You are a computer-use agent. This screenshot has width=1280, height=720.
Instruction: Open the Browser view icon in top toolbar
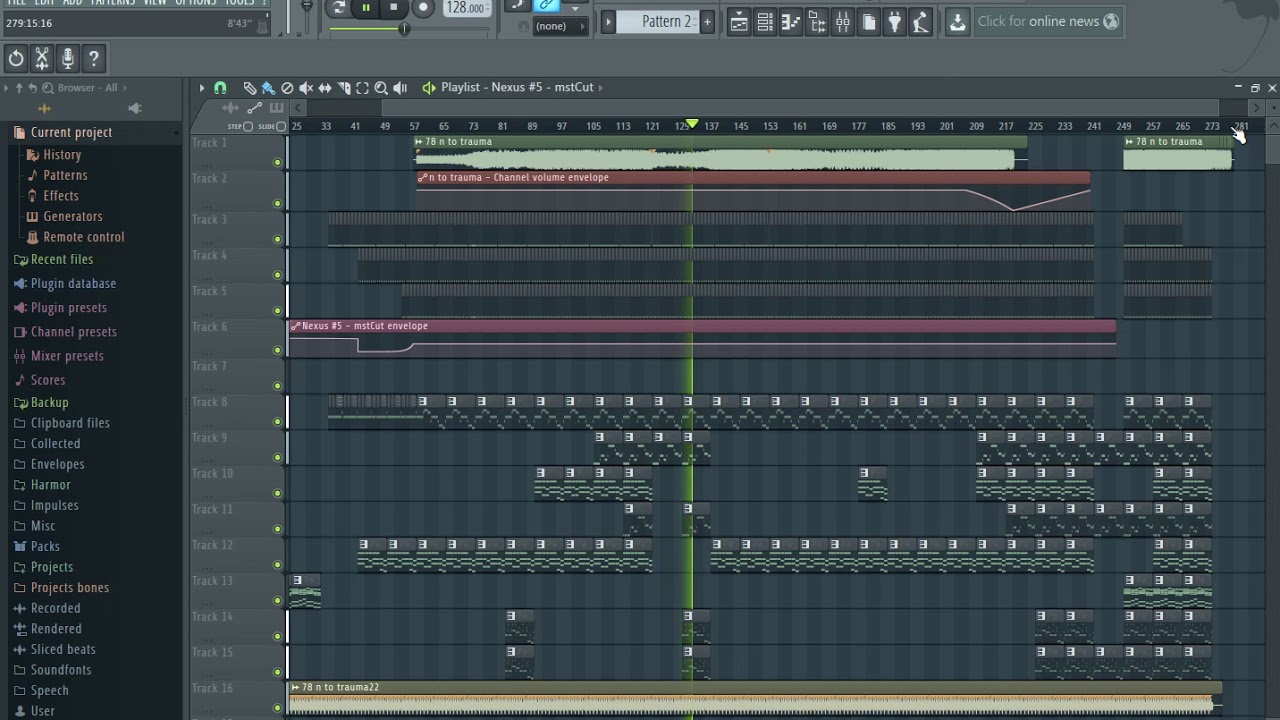817,21
